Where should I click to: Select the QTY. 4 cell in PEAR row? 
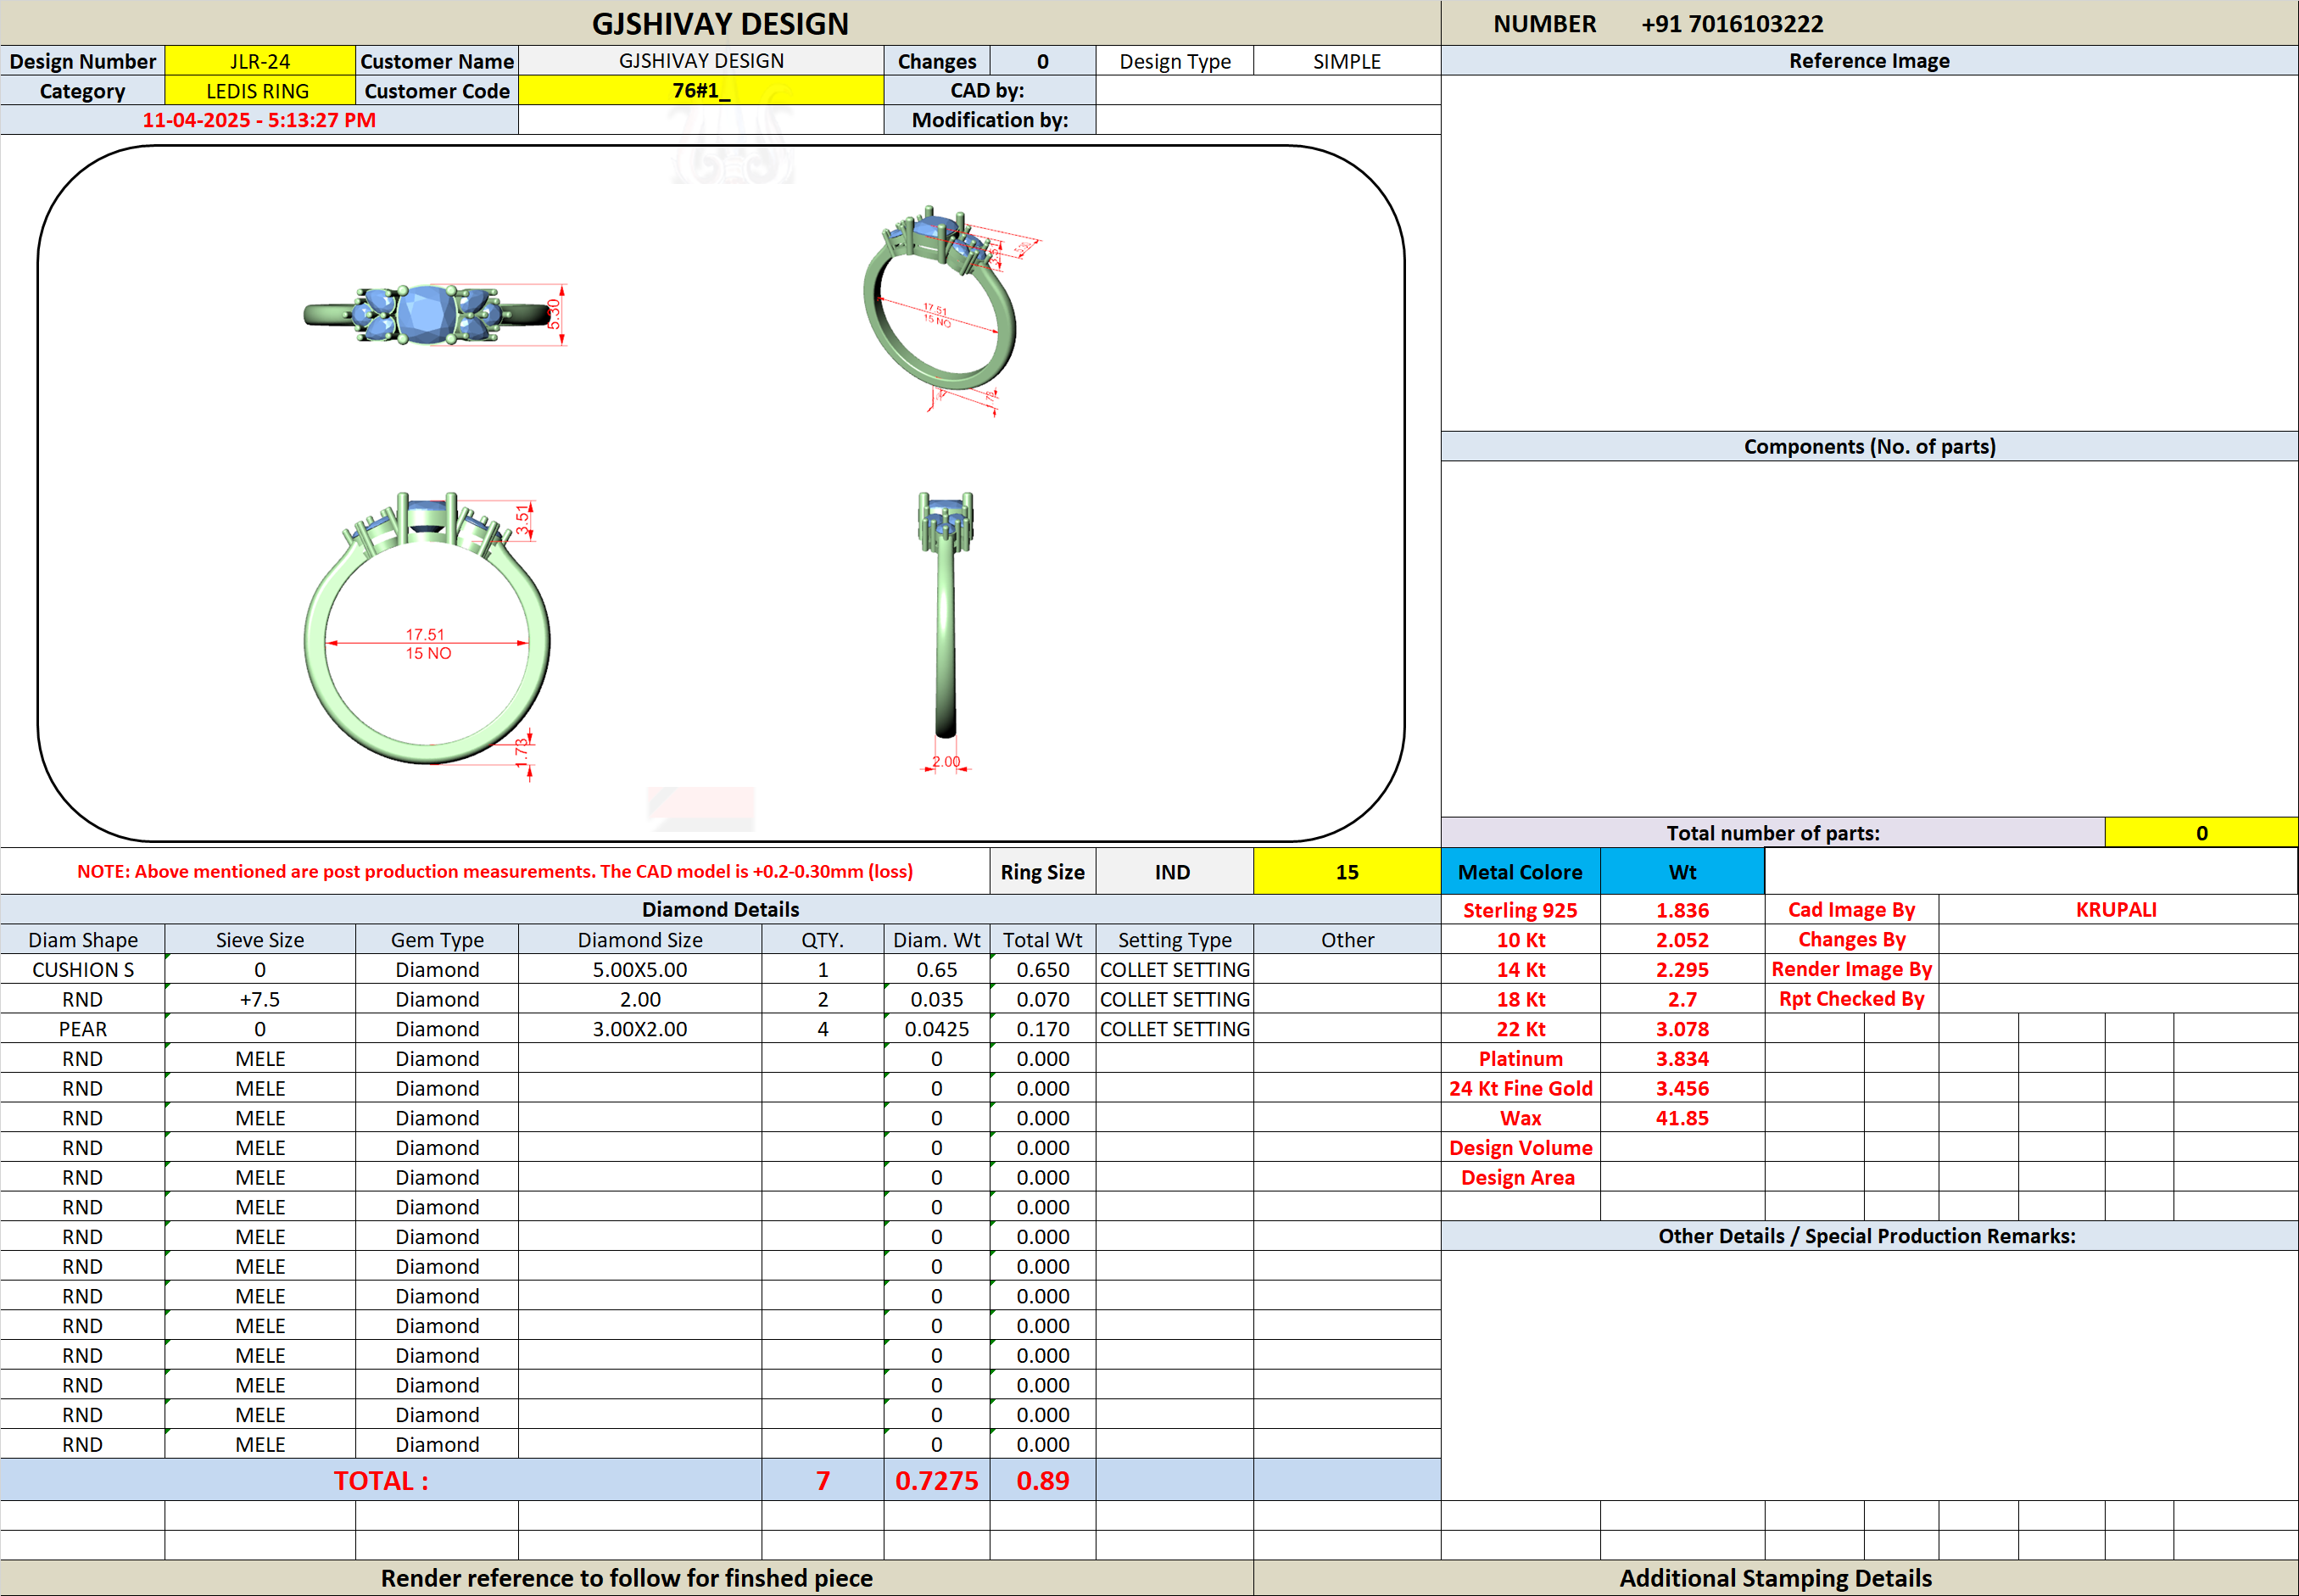point(823,1029)
